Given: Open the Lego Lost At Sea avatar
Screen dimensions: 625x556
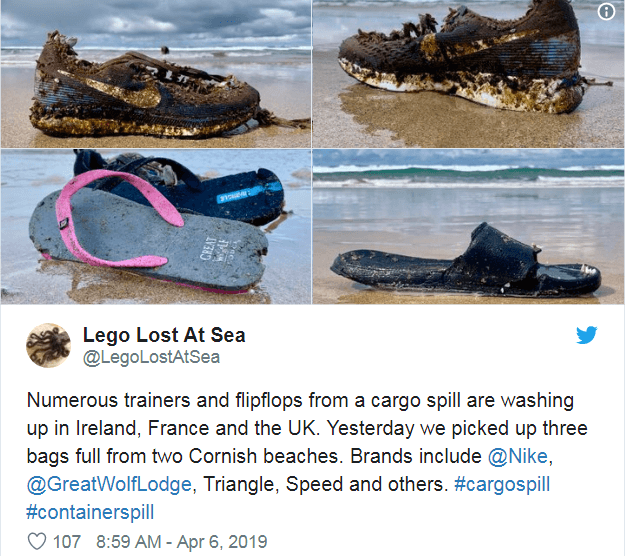Looking at the screenshot, I should [x=48, y=346].
